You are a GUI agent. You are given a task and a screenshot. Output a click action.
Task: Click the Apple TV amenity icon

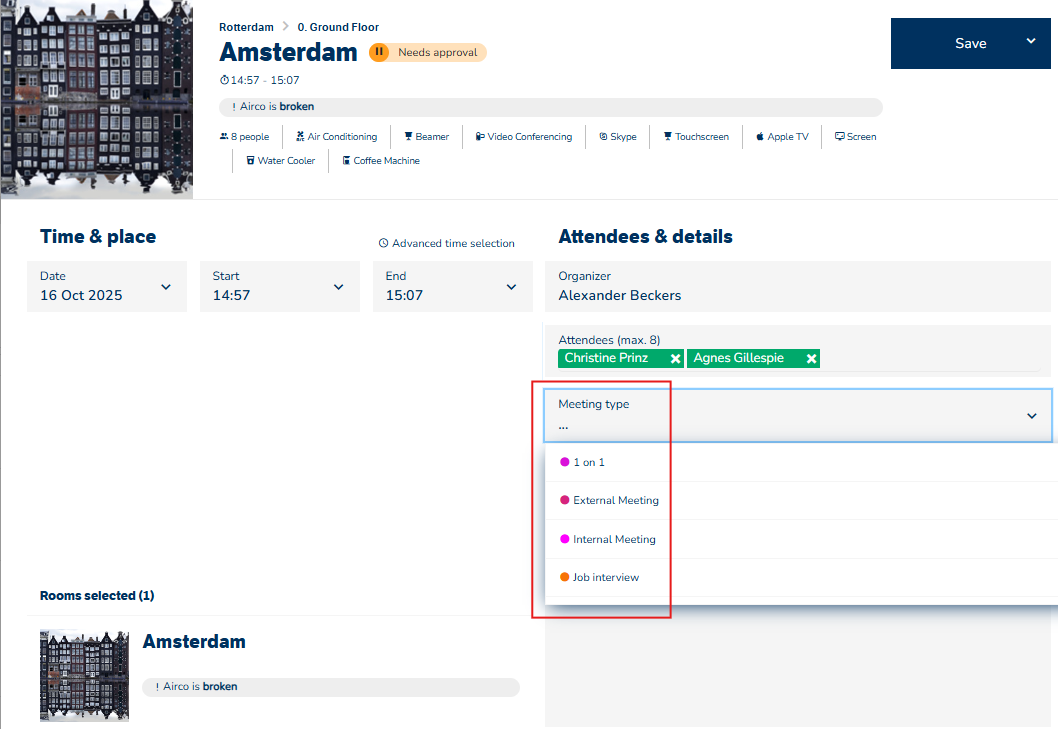point(760,137)
